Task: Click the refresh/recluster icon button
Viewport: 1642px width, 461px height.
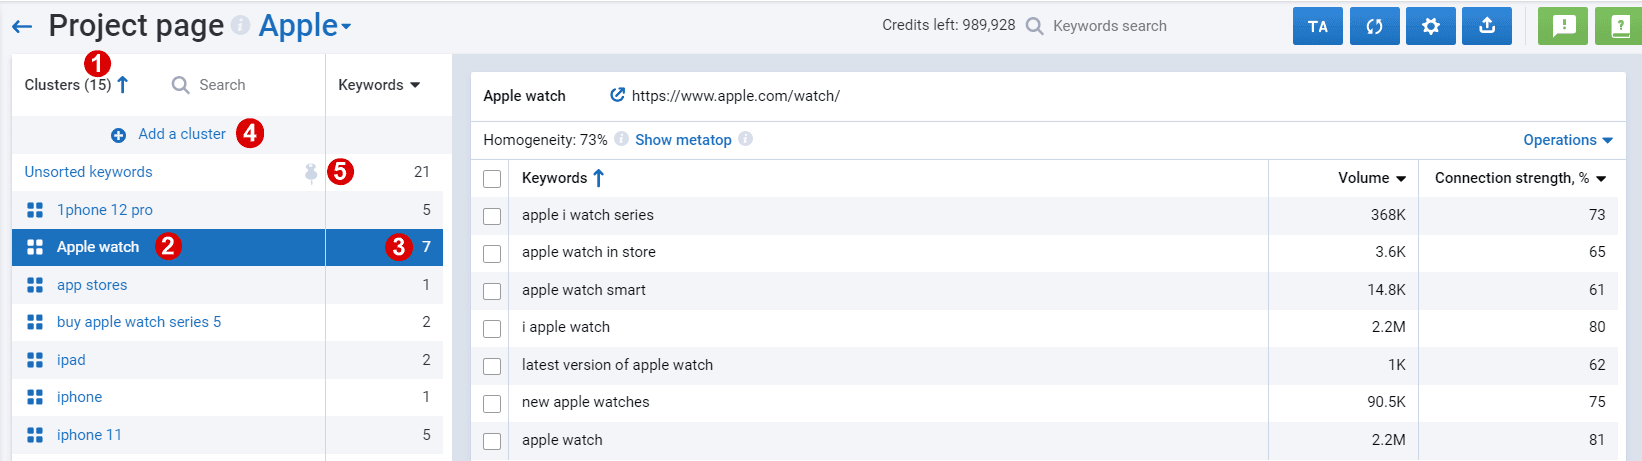Action: coord(1375,27)
